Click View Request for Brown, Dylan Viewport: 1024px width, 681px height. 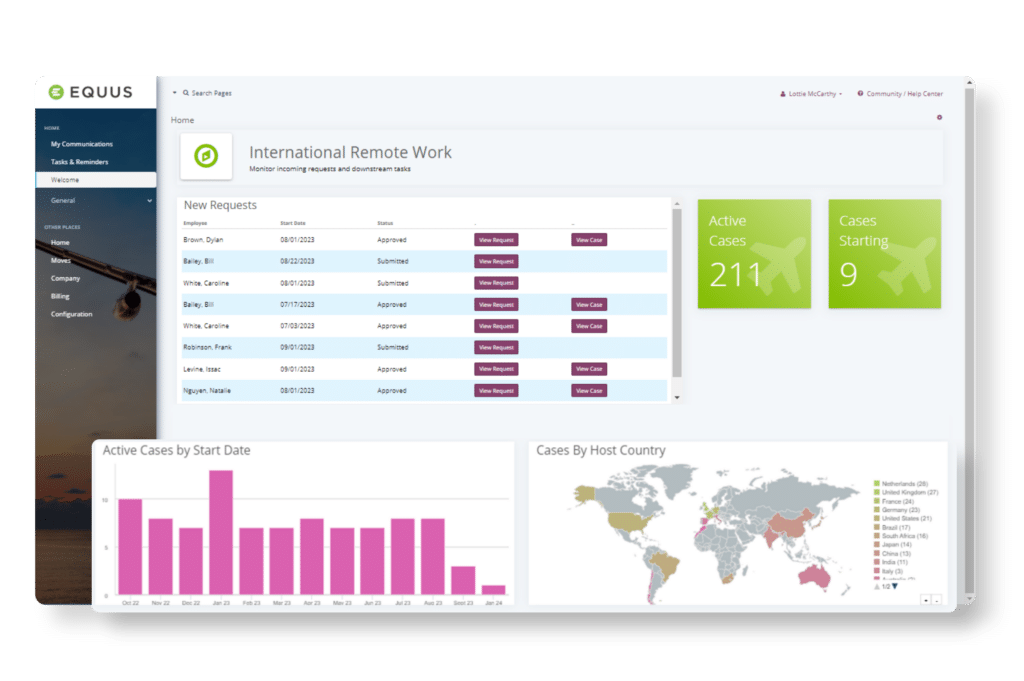coord(496,239)
